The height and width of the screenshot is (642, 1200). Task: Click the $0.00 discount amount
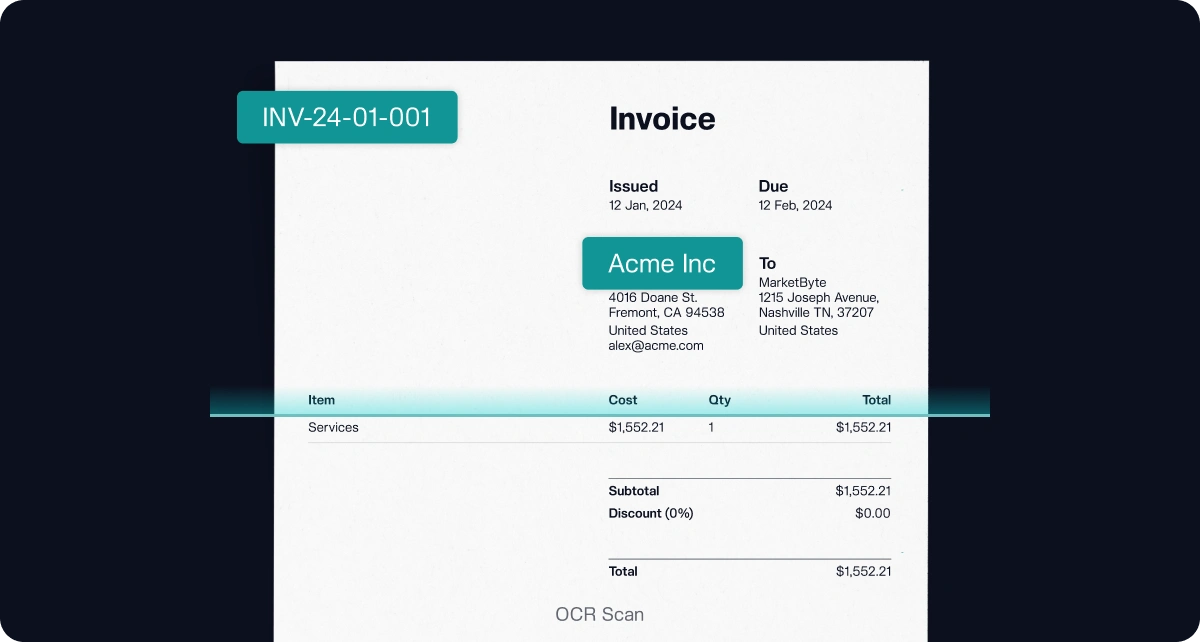point(872,513)
